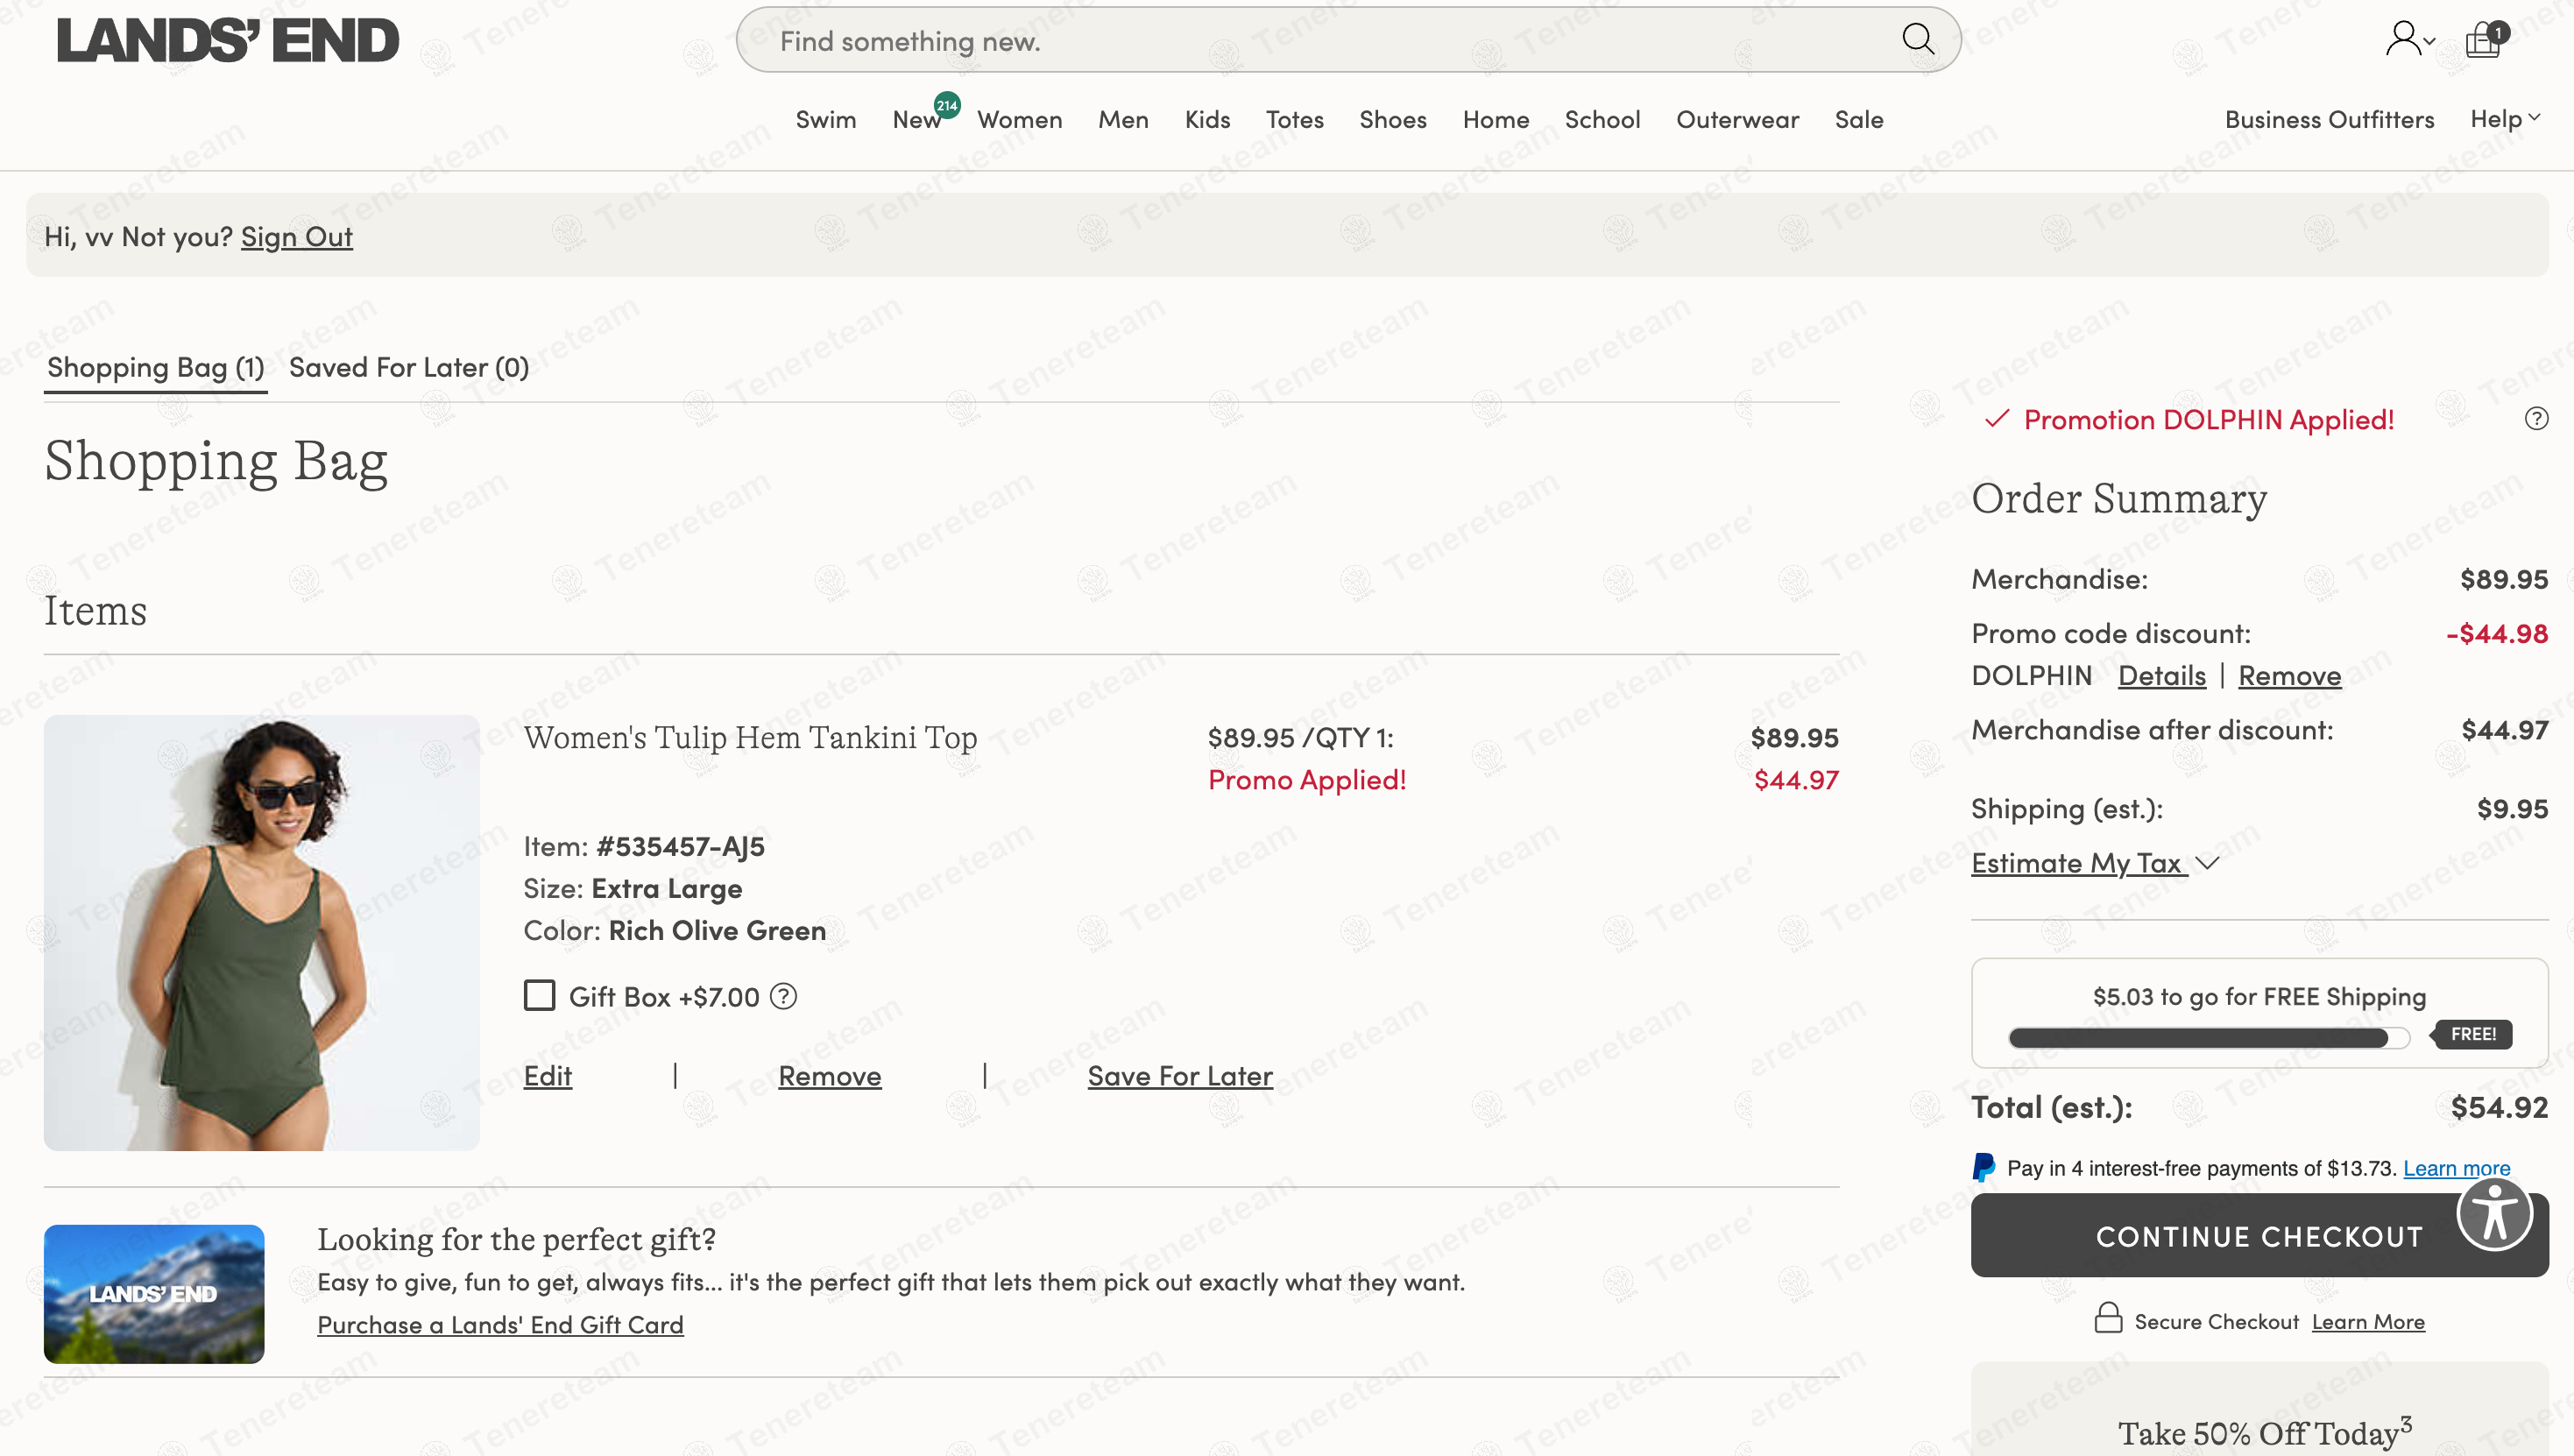This screenshot has width=2574, height=1456.
Task: Click the New items 214 badge
Action: tap(947, 105)
